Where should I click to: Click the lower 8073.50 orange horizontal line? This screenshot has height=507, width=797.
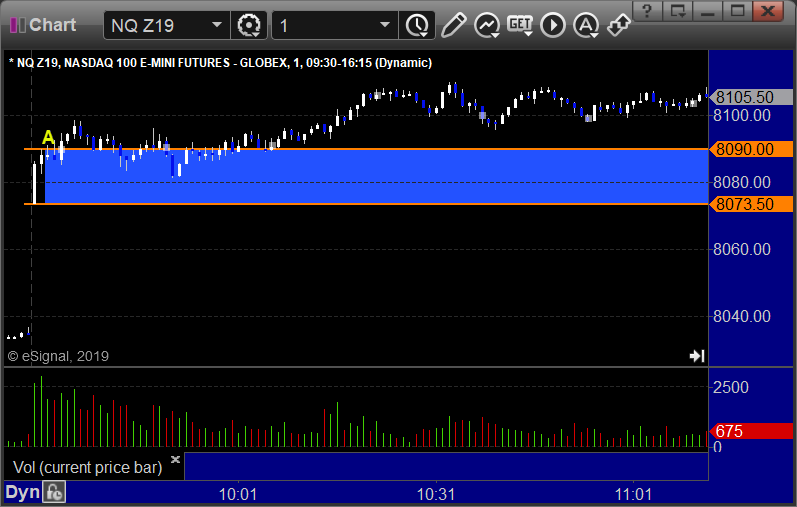366,204
